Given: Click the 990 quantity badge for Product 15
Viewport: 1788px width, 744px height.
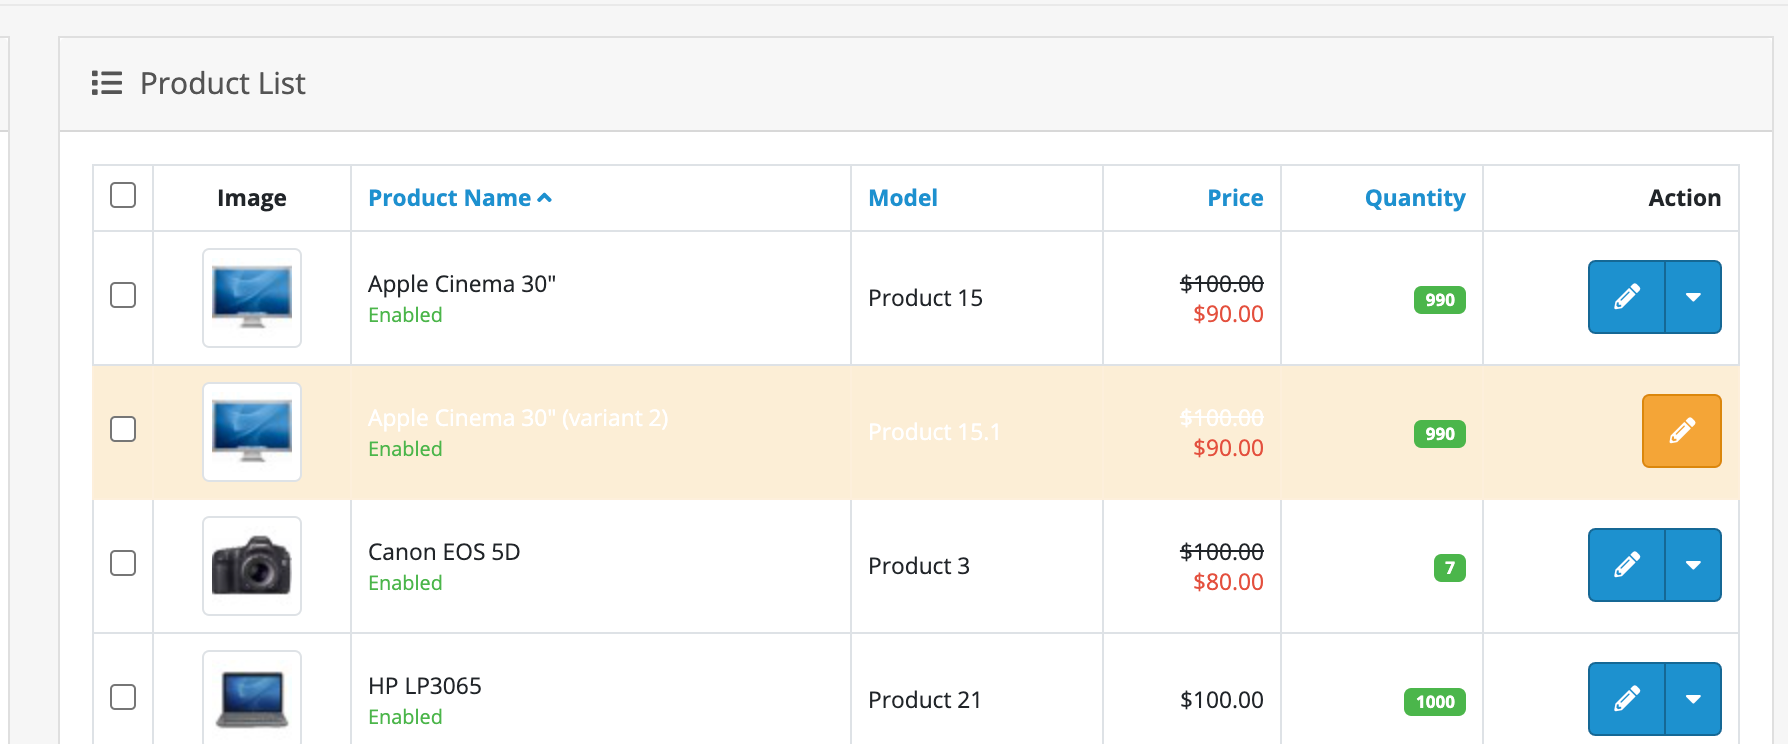Looking at the screenshot, I should tap(1439, 300).
